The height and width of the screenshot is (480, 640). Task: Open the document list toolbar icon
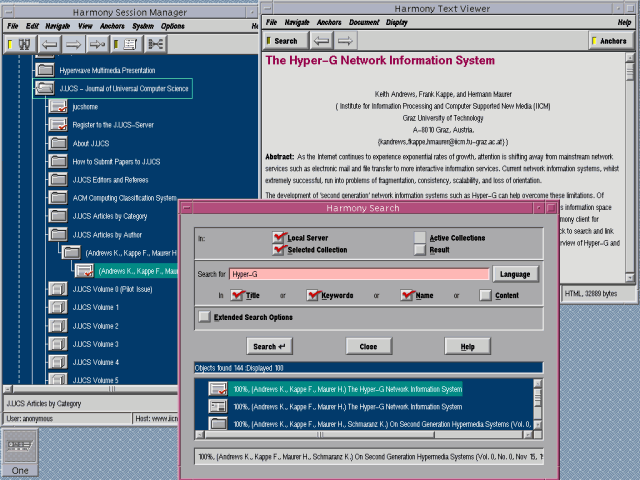126,44
